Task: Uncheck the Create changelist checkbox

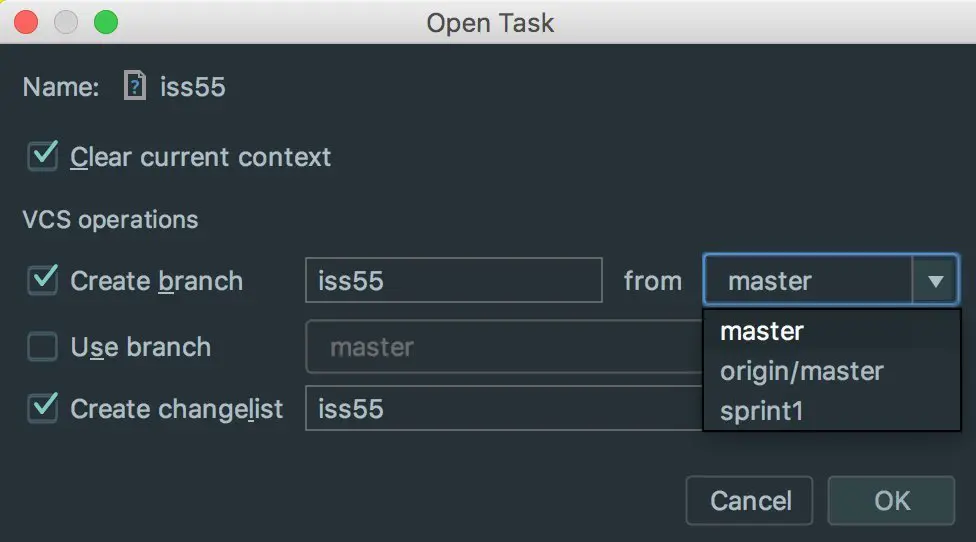Action: coord(43,408)
